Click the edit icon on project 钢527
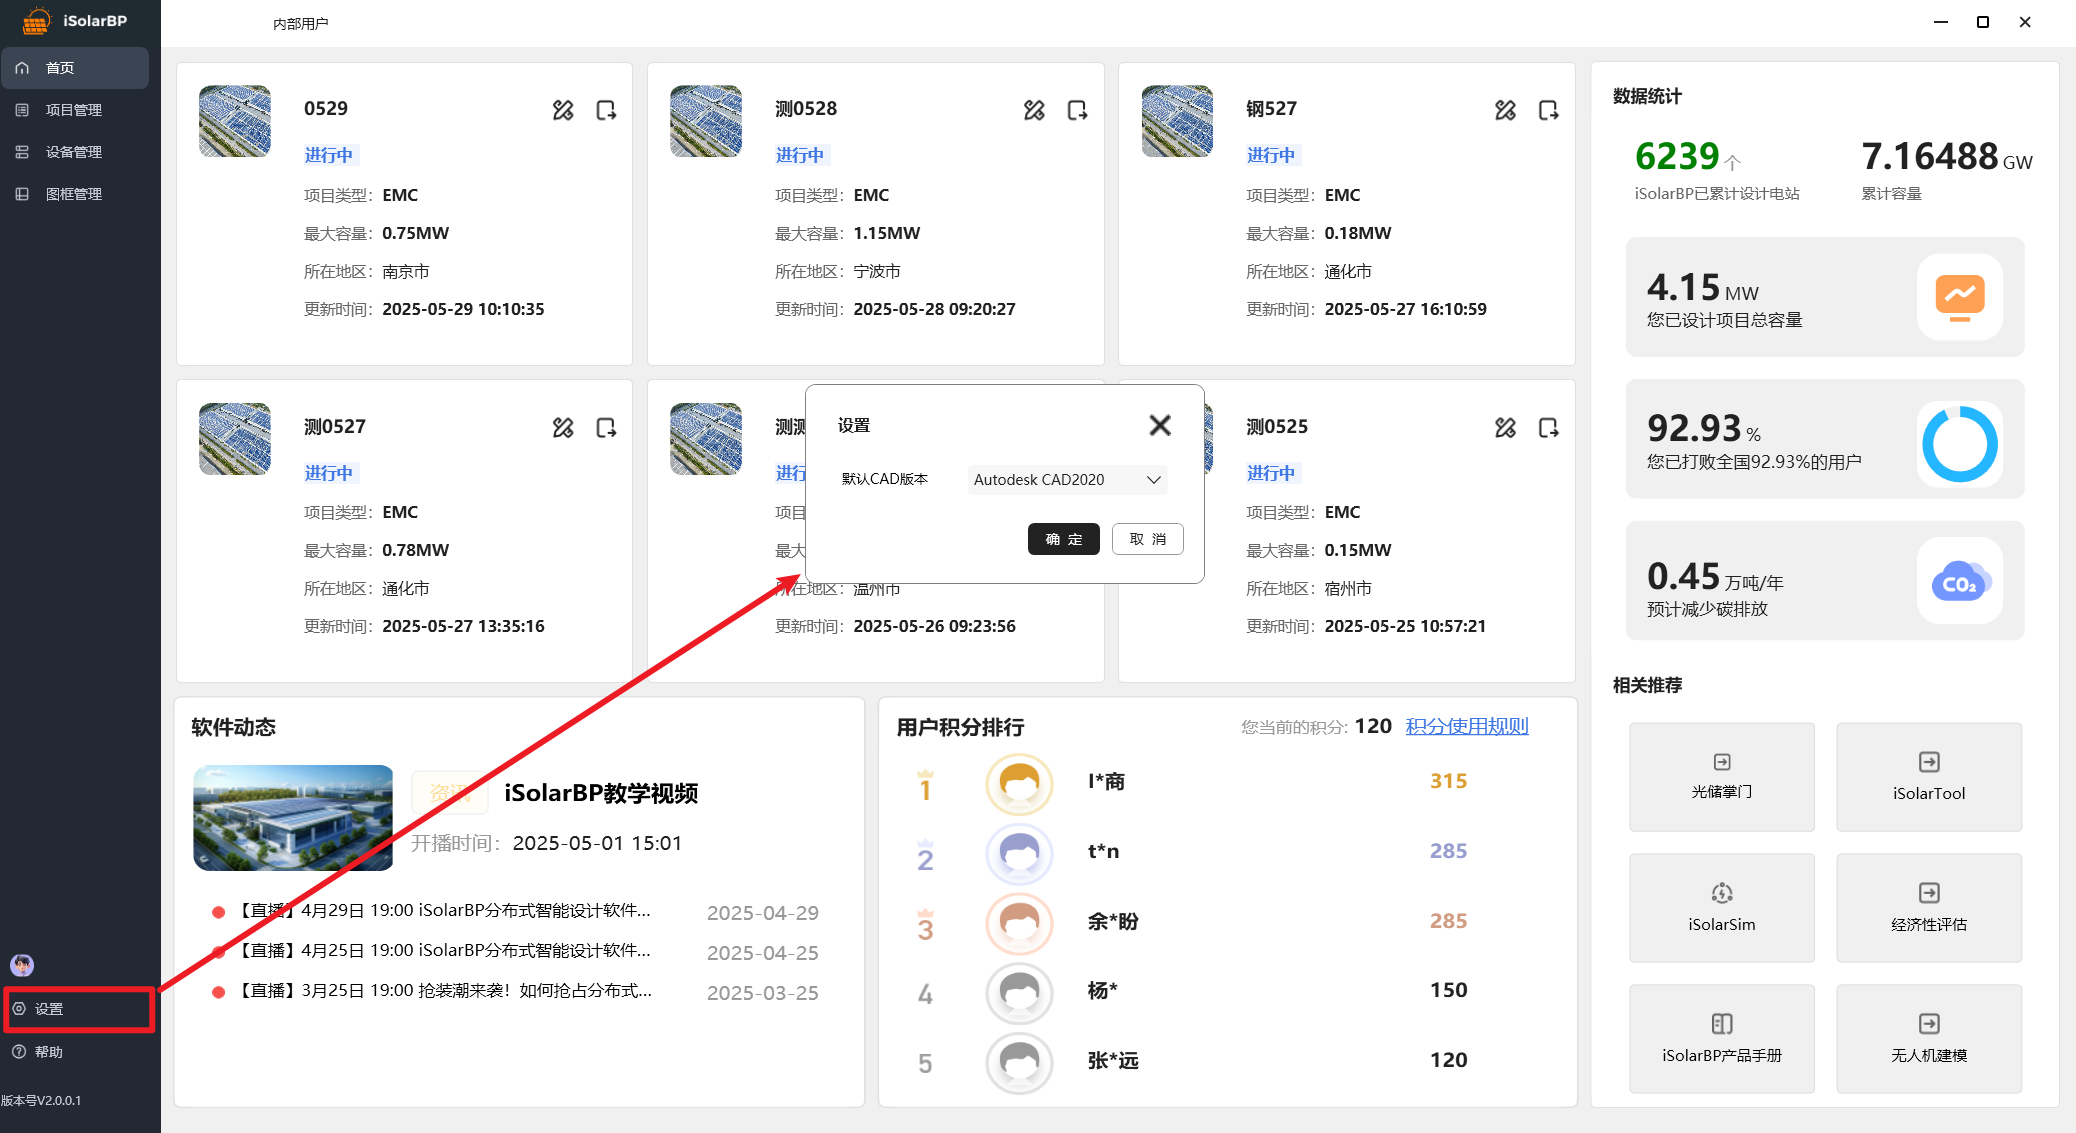The width and height of the screenshot is (2076, 1133). [1505, 110]
